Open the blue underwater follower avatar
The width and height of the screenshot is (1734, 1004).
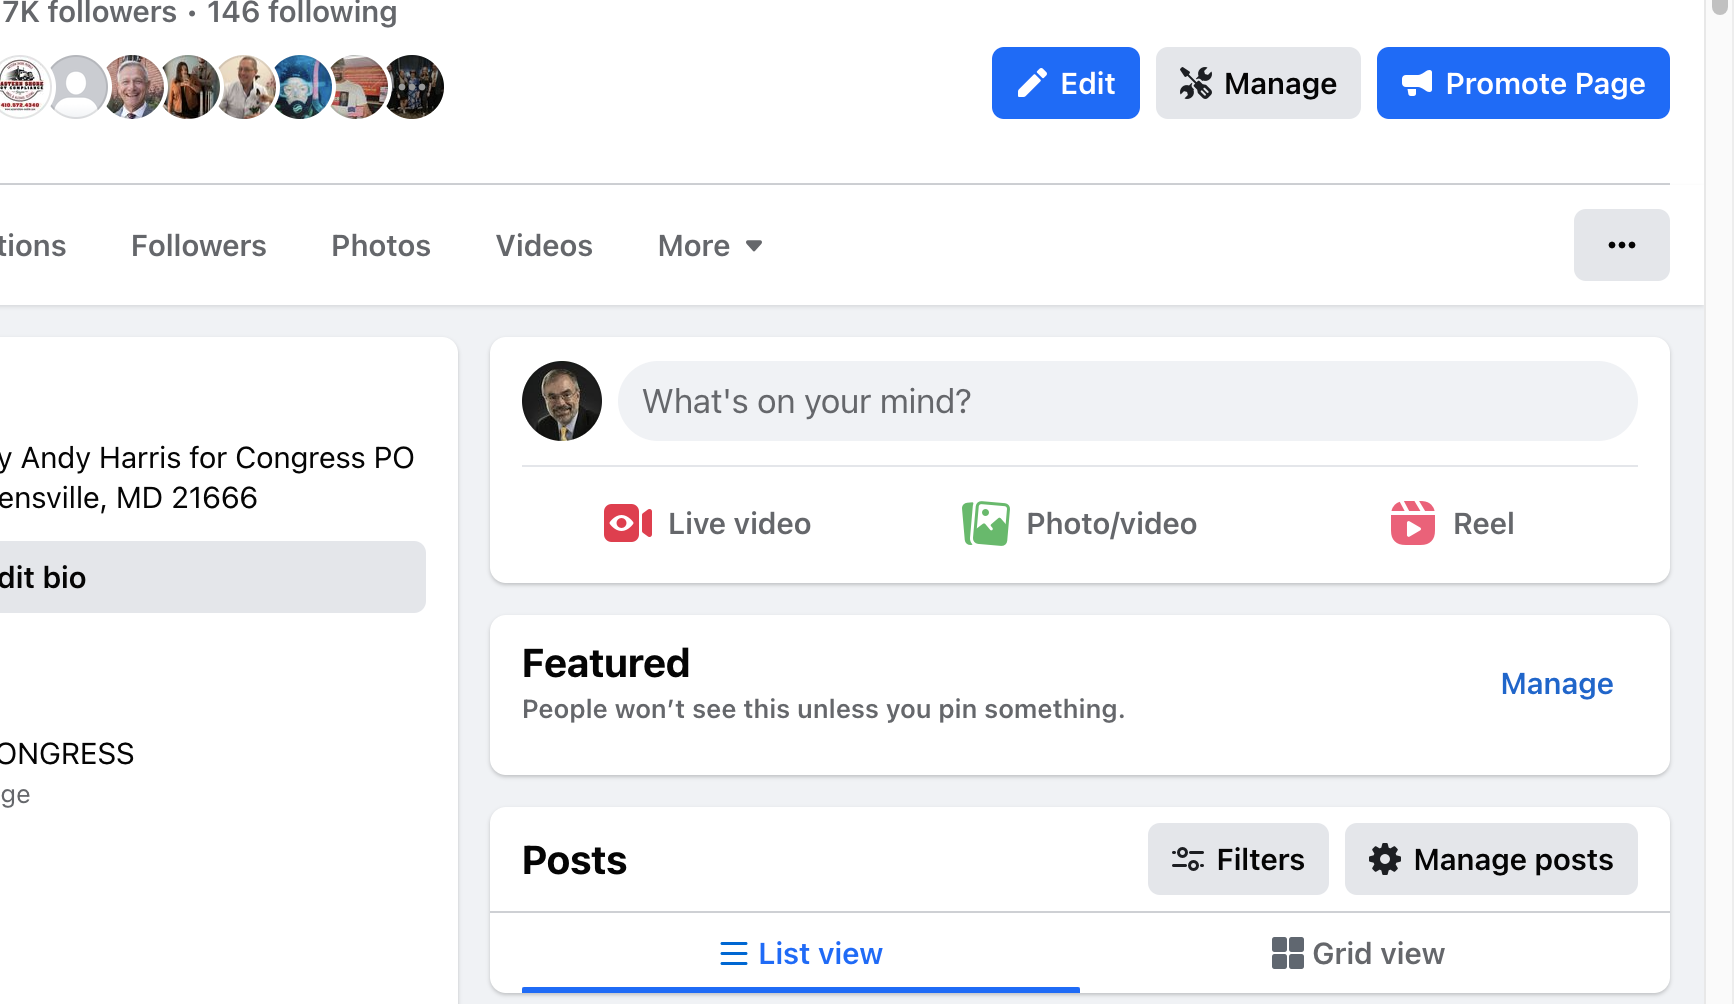(x=301, y=87)
